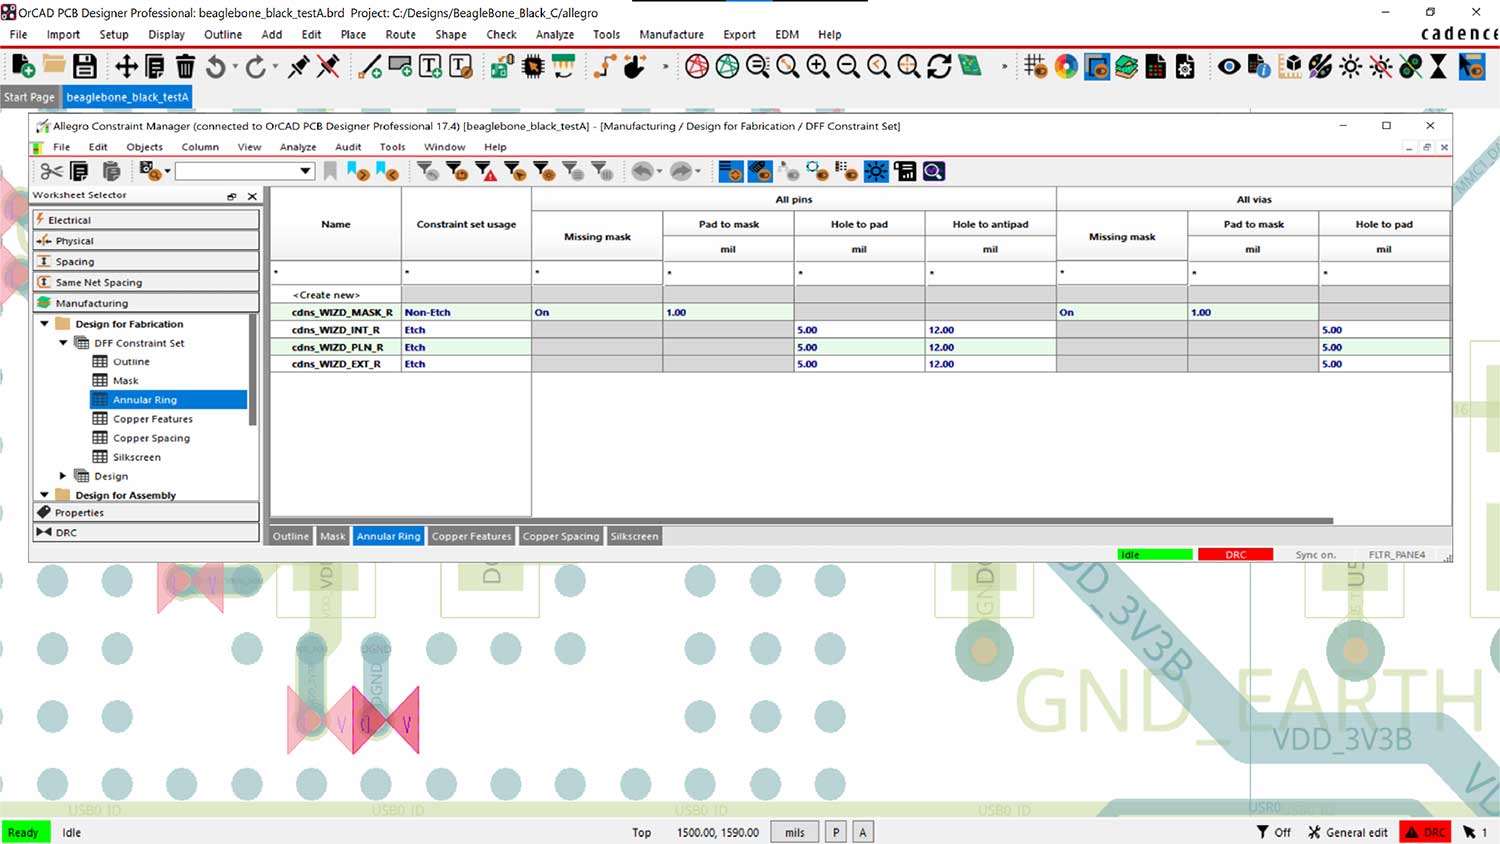Open the Manufacture menu in OrCAD

[671, 34]
